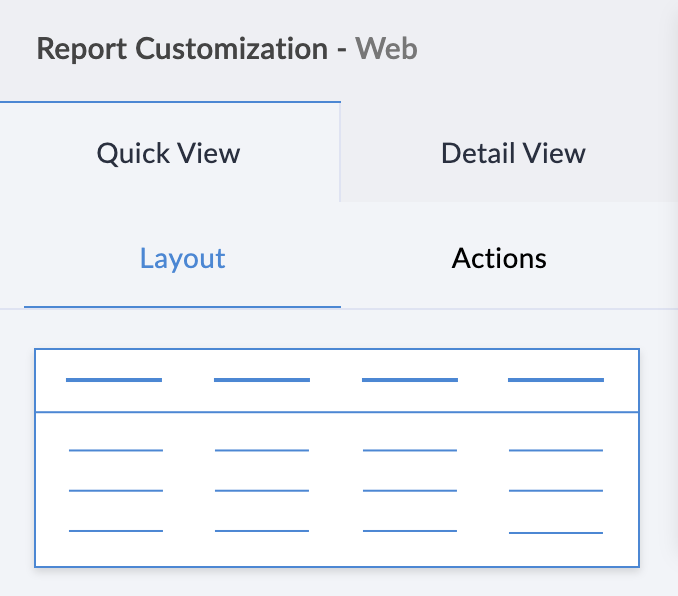Click the second column header line in layout preview
The width and height of the screenshot is (678, 596).
coord(262,380)
